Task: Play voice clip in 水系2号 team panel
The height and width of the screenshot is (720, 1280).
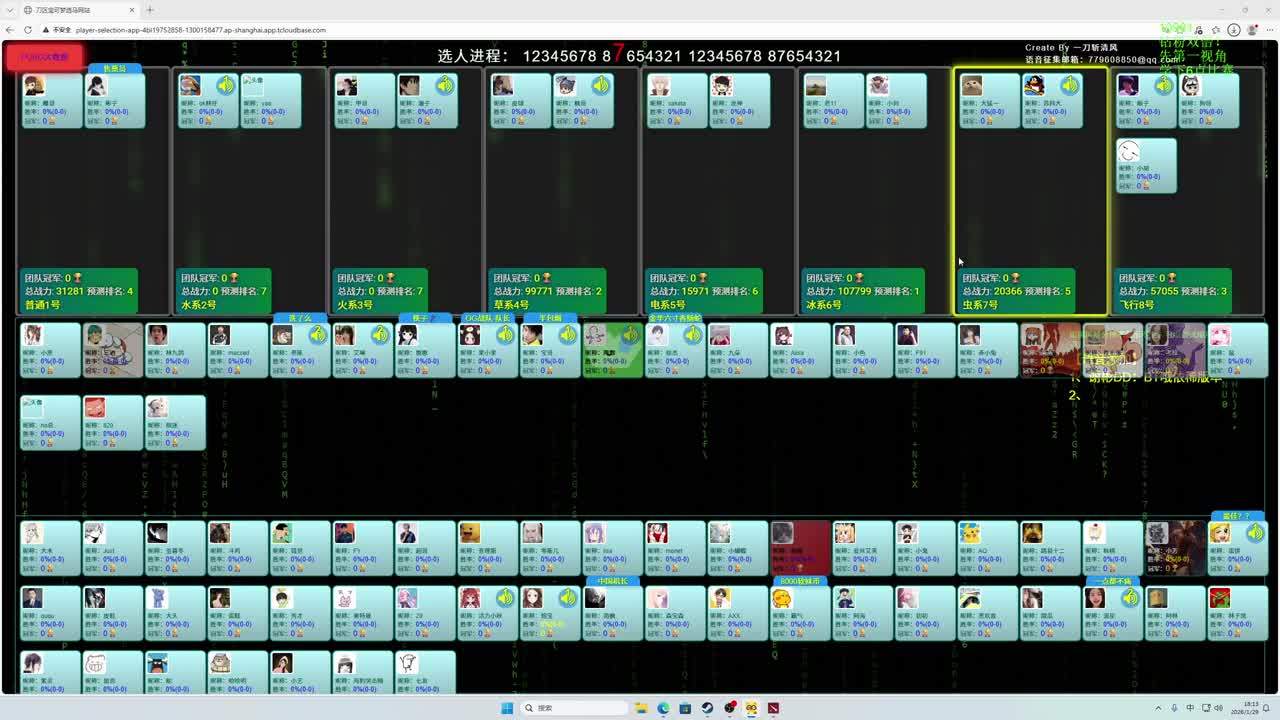Action: click(225, 86)
